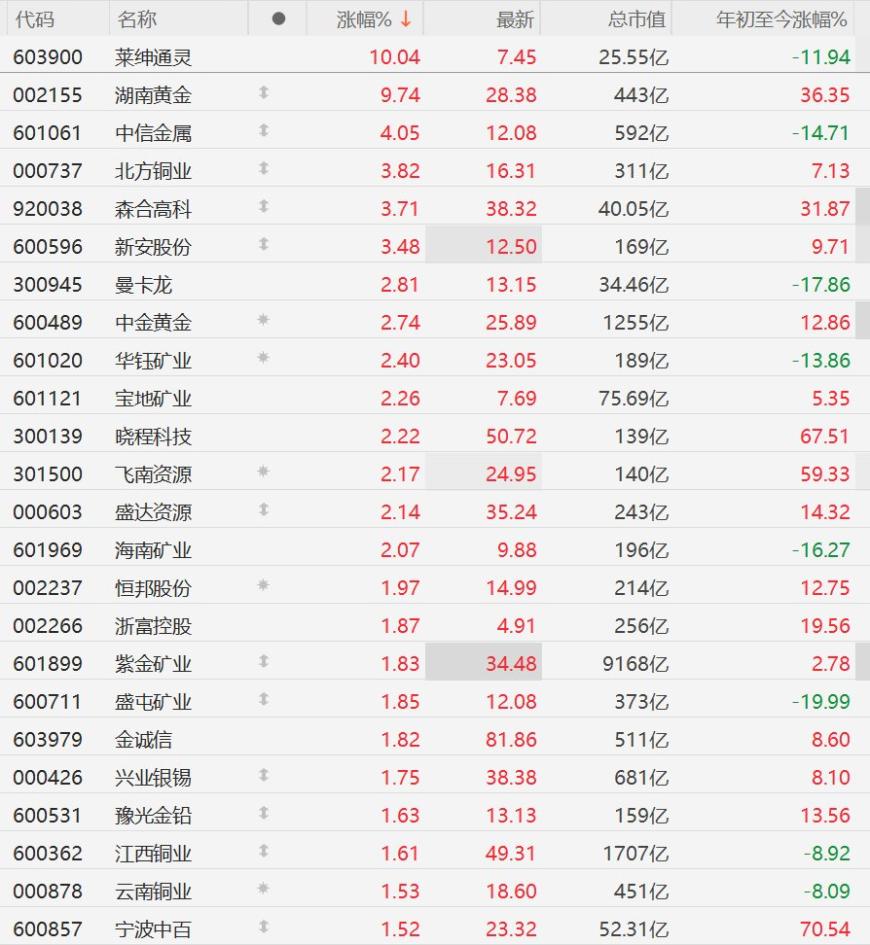Select stock name 曼卡龙
This screenshot has width=870, height=945.
point(143,285)
